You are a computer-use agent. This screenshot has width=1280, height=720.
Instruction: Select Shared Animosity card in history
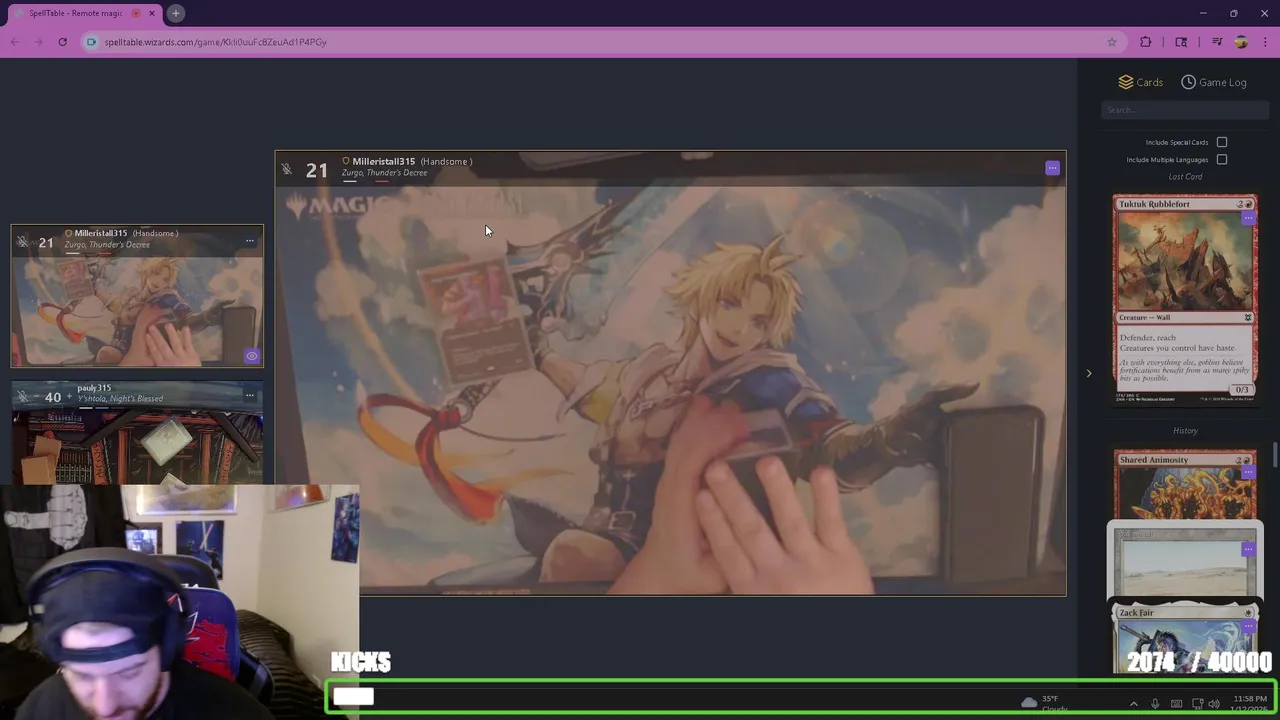coord(1185,485)
